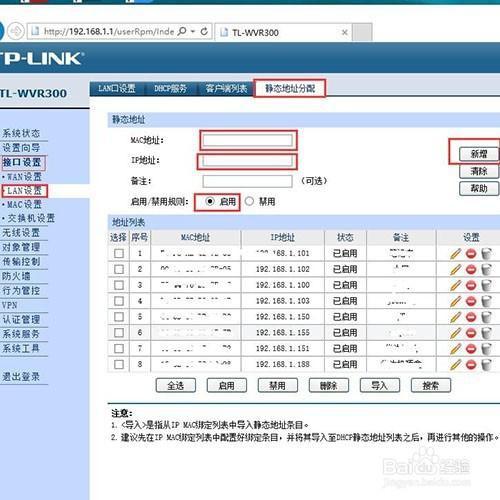The image size is (500, 500).
Task: Click the 新增 button
Action: click(x=479, y=154)
